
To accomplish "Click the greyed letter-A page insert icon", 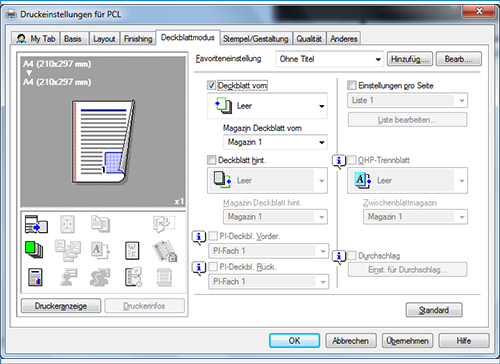I will pos(100,250).
